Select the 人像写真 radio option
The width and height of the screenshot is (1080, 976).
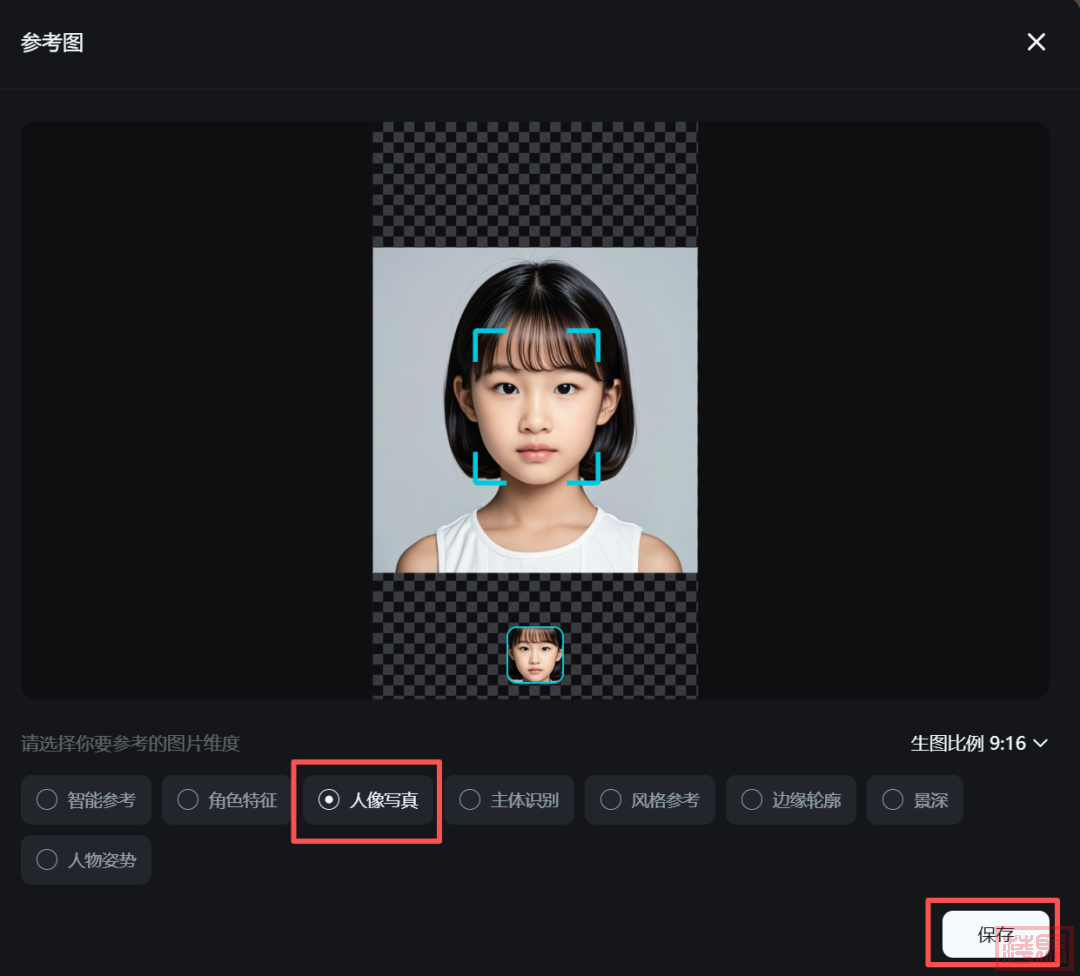click(x=368, y=800)
